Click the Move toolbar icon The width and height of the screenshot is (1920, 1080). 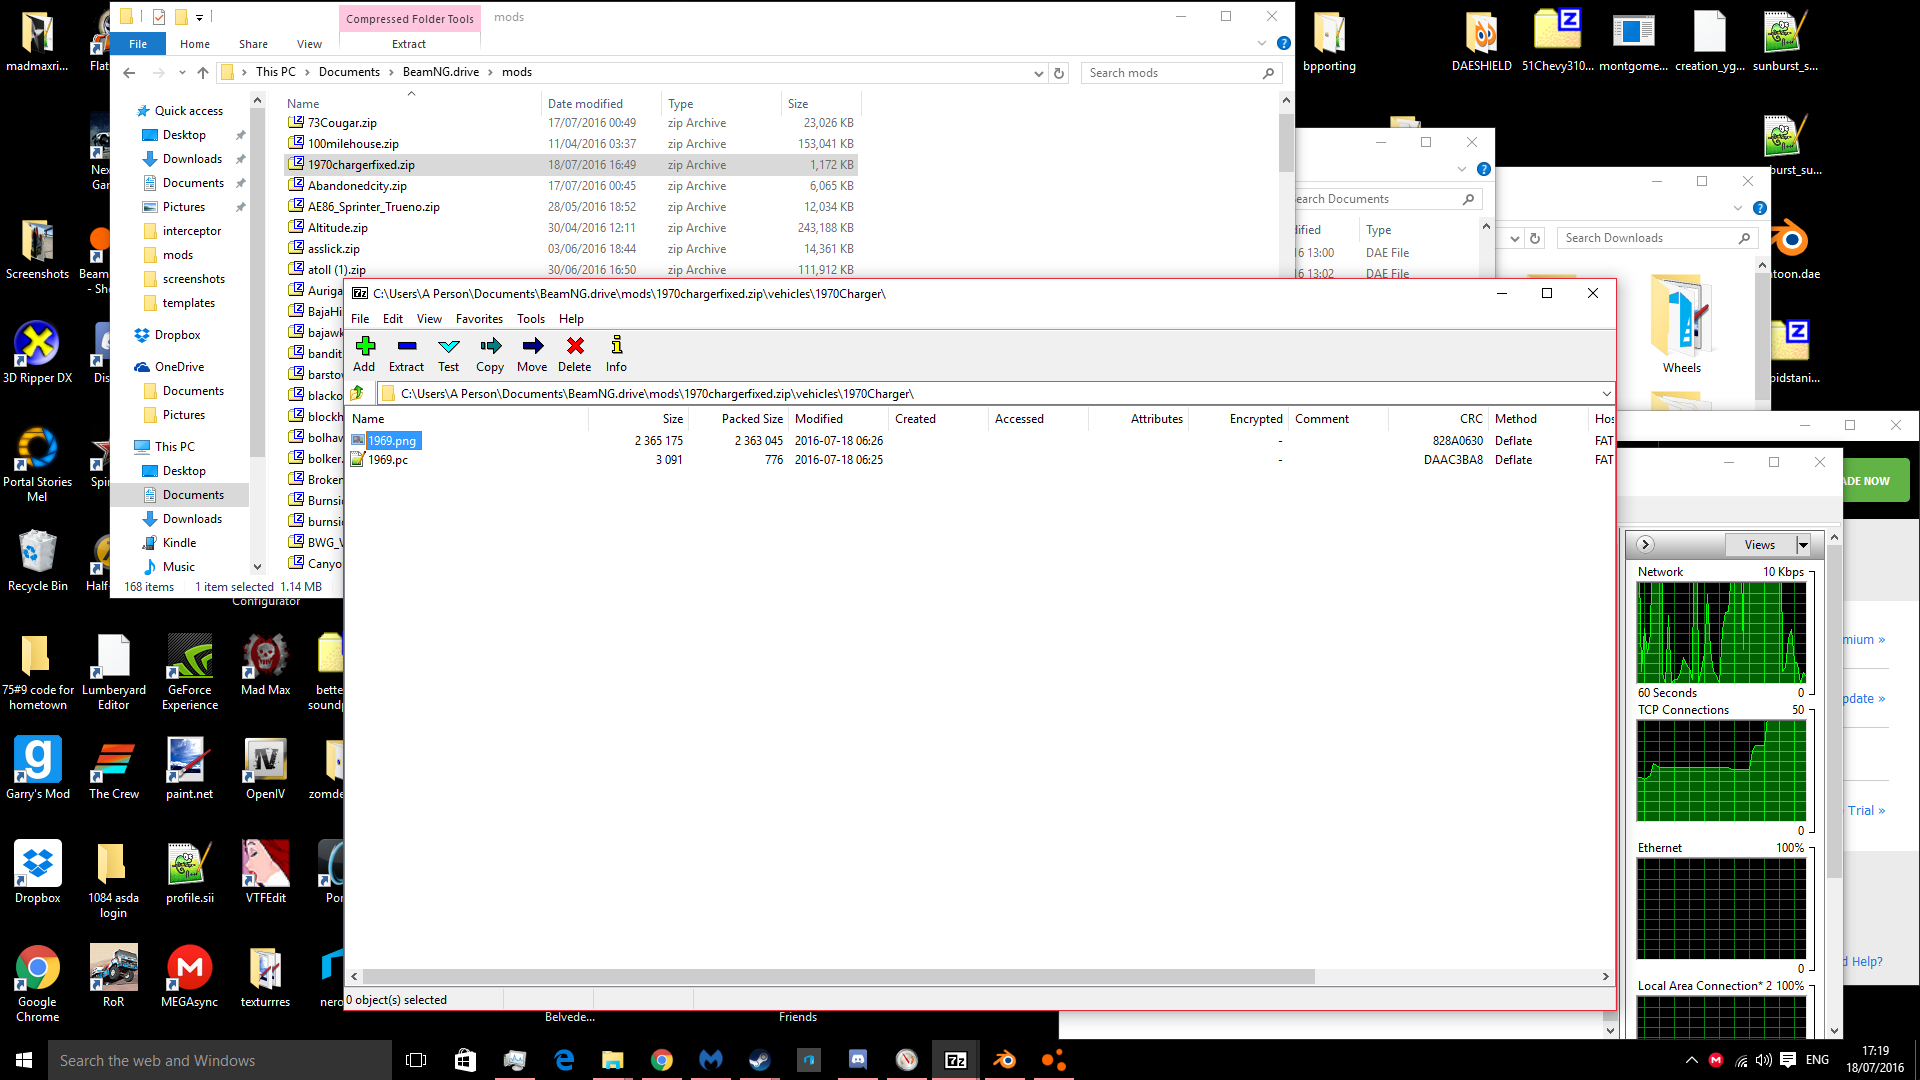532,346
